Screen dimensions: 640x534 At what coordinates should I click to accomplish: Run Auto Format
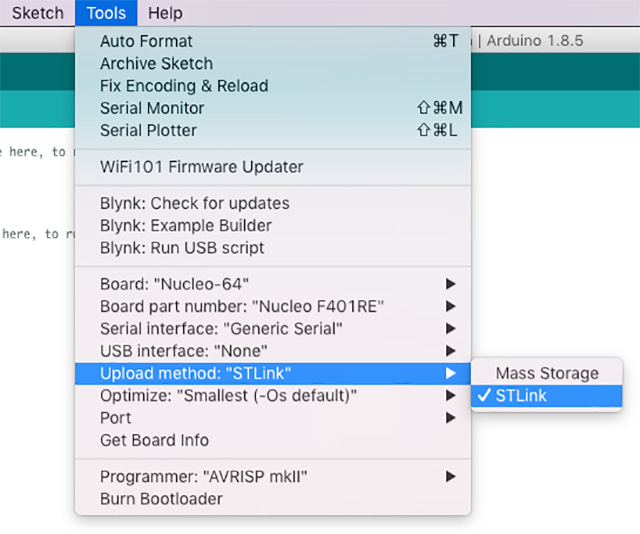tap(147, 41)
